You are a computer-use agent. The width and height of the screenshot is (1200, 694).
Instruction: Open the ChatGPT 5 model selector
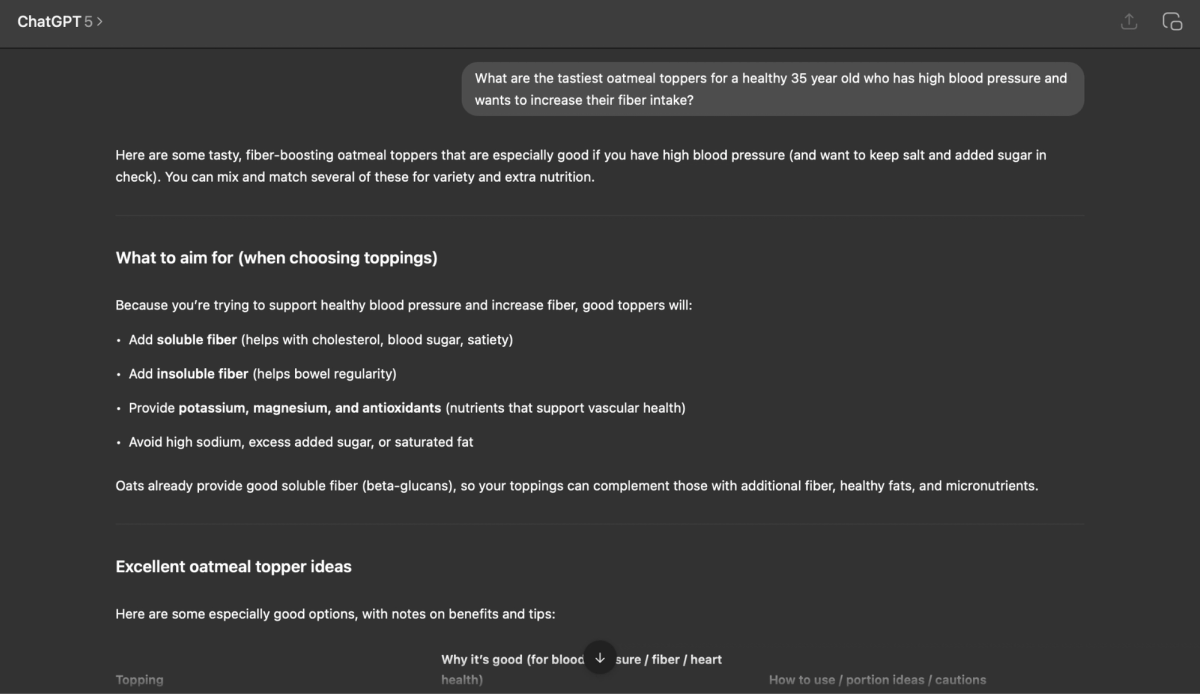pyautogui.click(x=60, y=20)
